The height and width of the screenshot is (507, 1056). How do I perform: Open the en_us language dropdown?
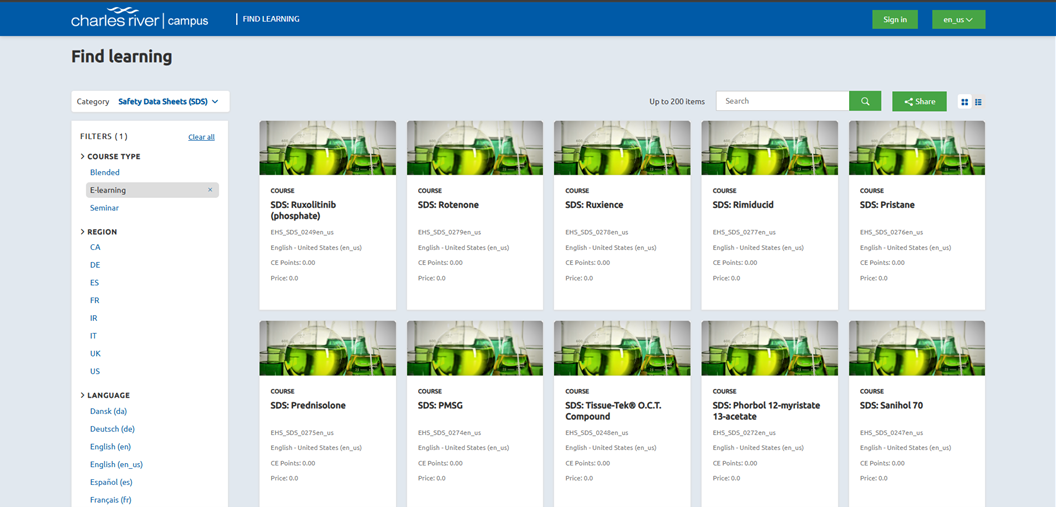[x=958, y=20]
